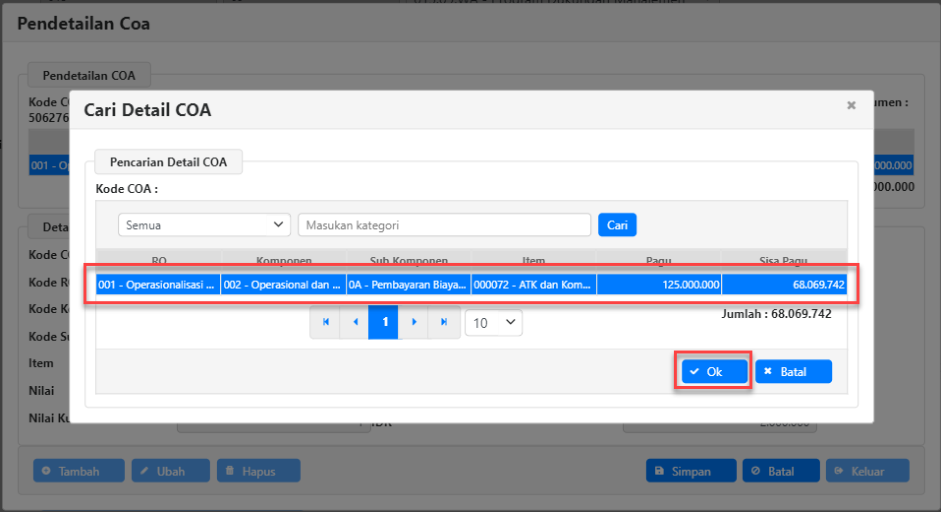
Task: Go to next page of results
Action: tap(414, 322)
